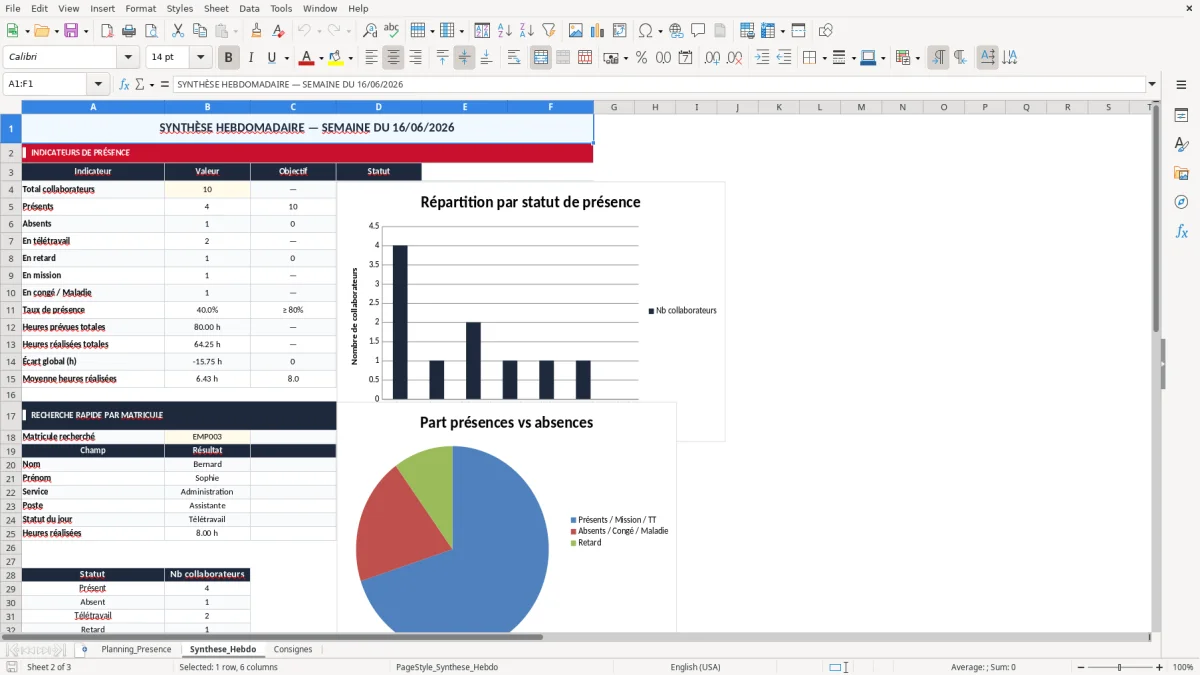This screenshot has width=1200, height=675.
Task: Select row header 18
Action: 11,437
